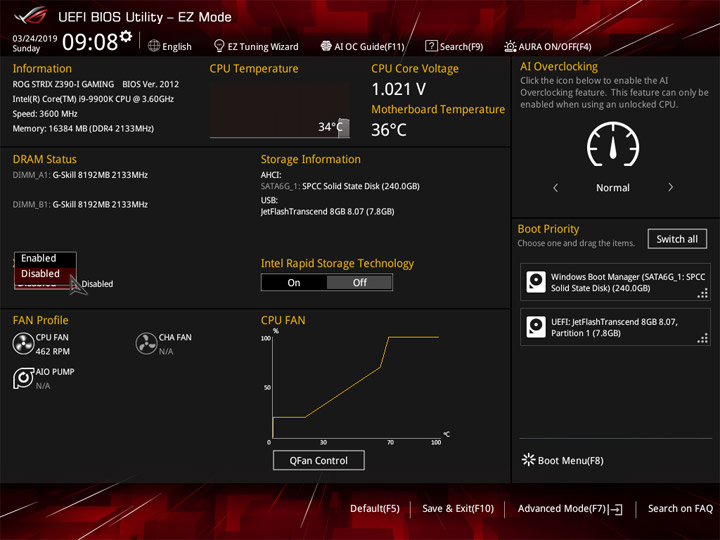Click JetFlashTranscend 8GB 8.07 USB entry
The height and width of the screenshot is (540, 720).
pyautogui.click(x=327, y=212)
